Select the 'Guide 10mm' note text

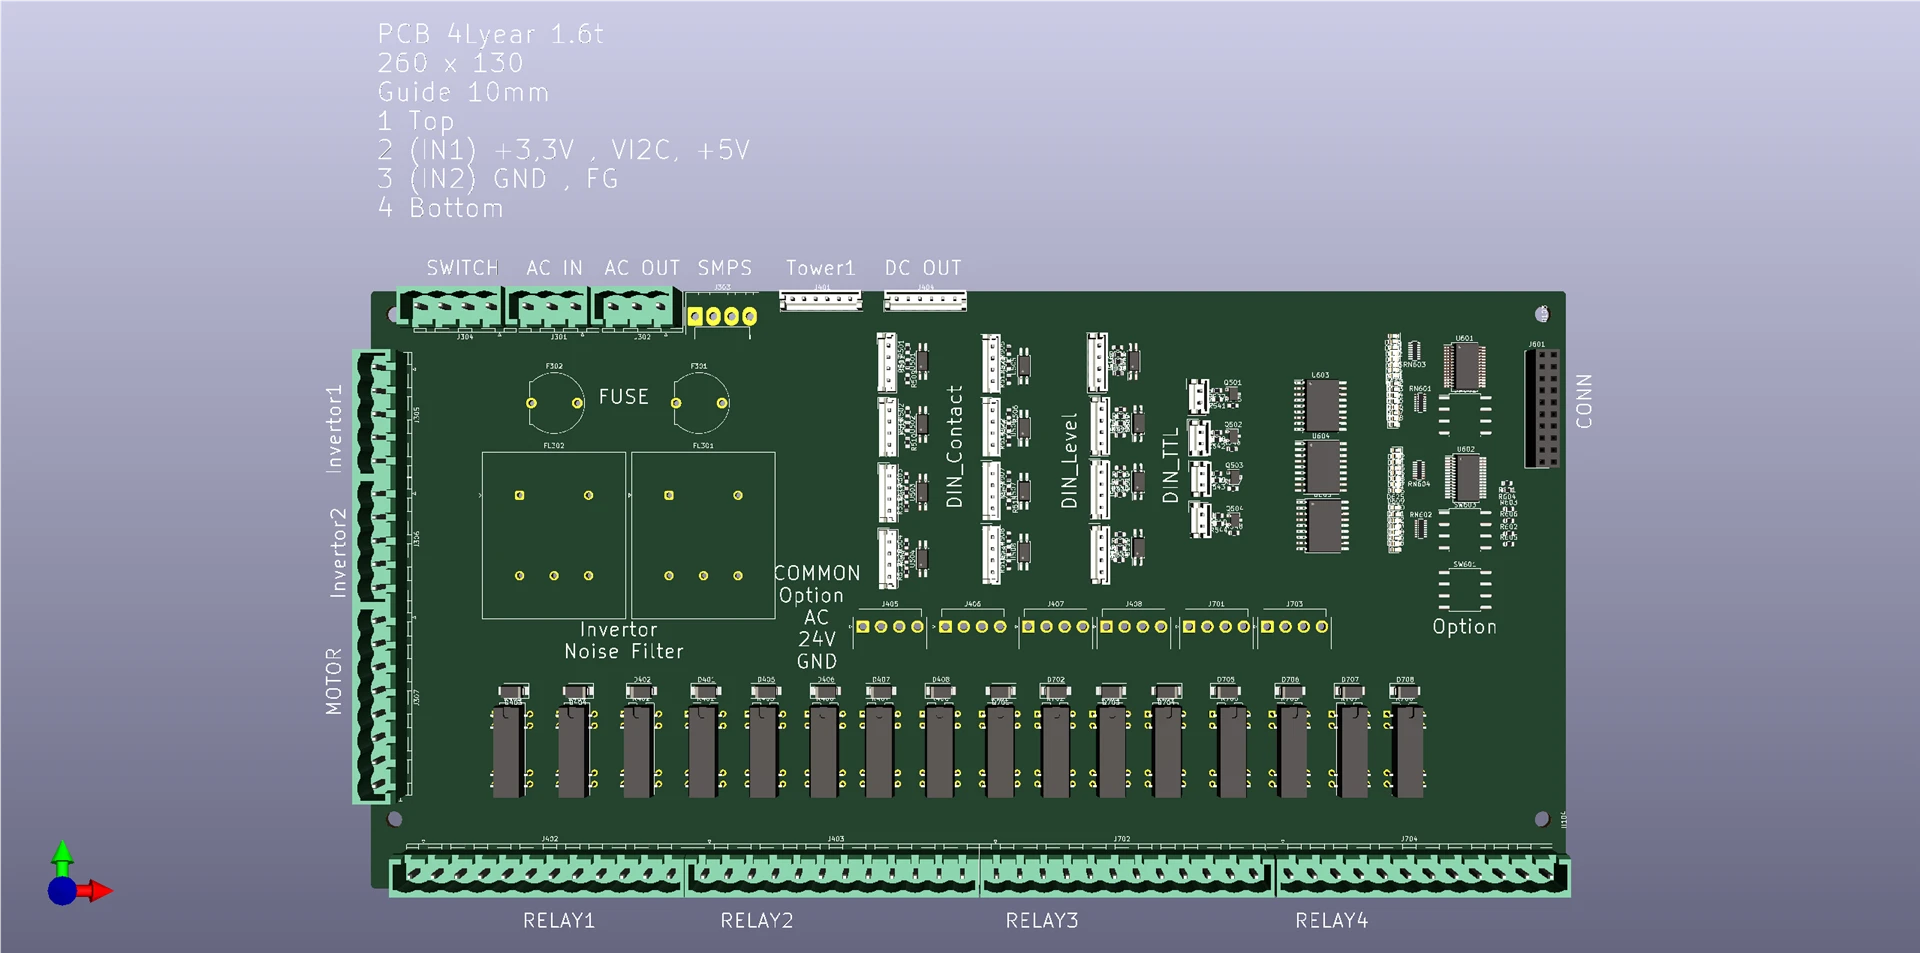463,92
